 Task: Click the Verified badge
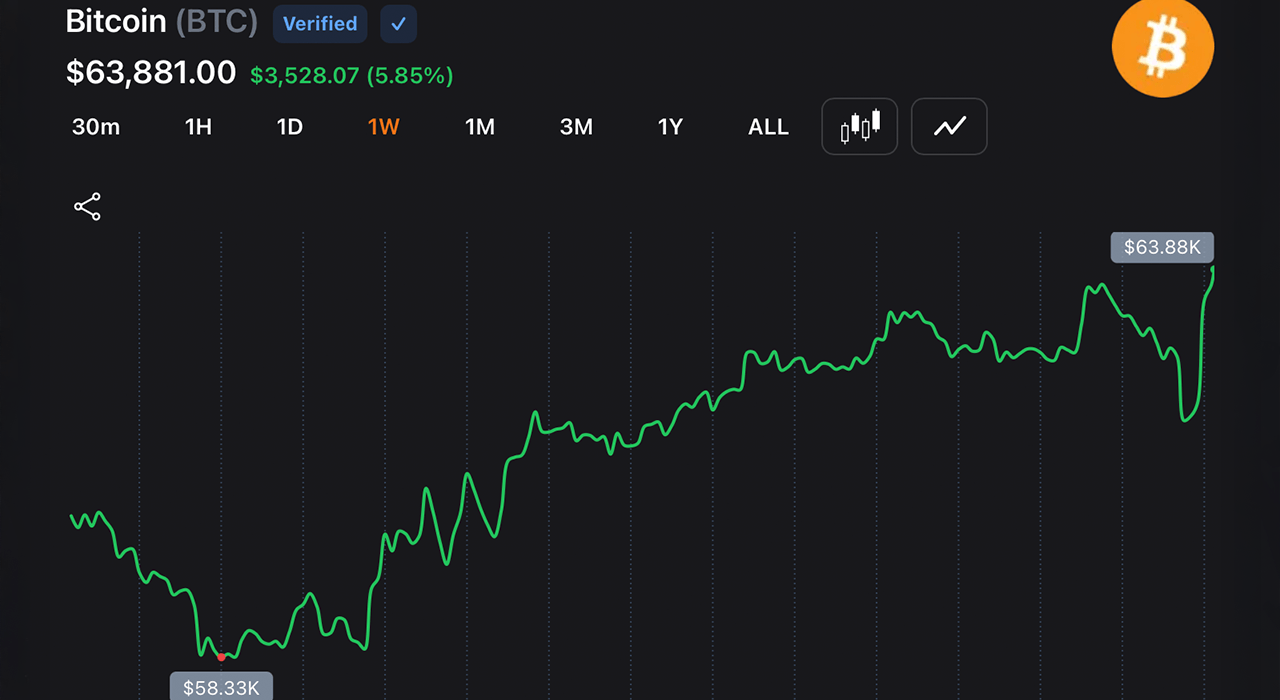click(x=320, y=24)
